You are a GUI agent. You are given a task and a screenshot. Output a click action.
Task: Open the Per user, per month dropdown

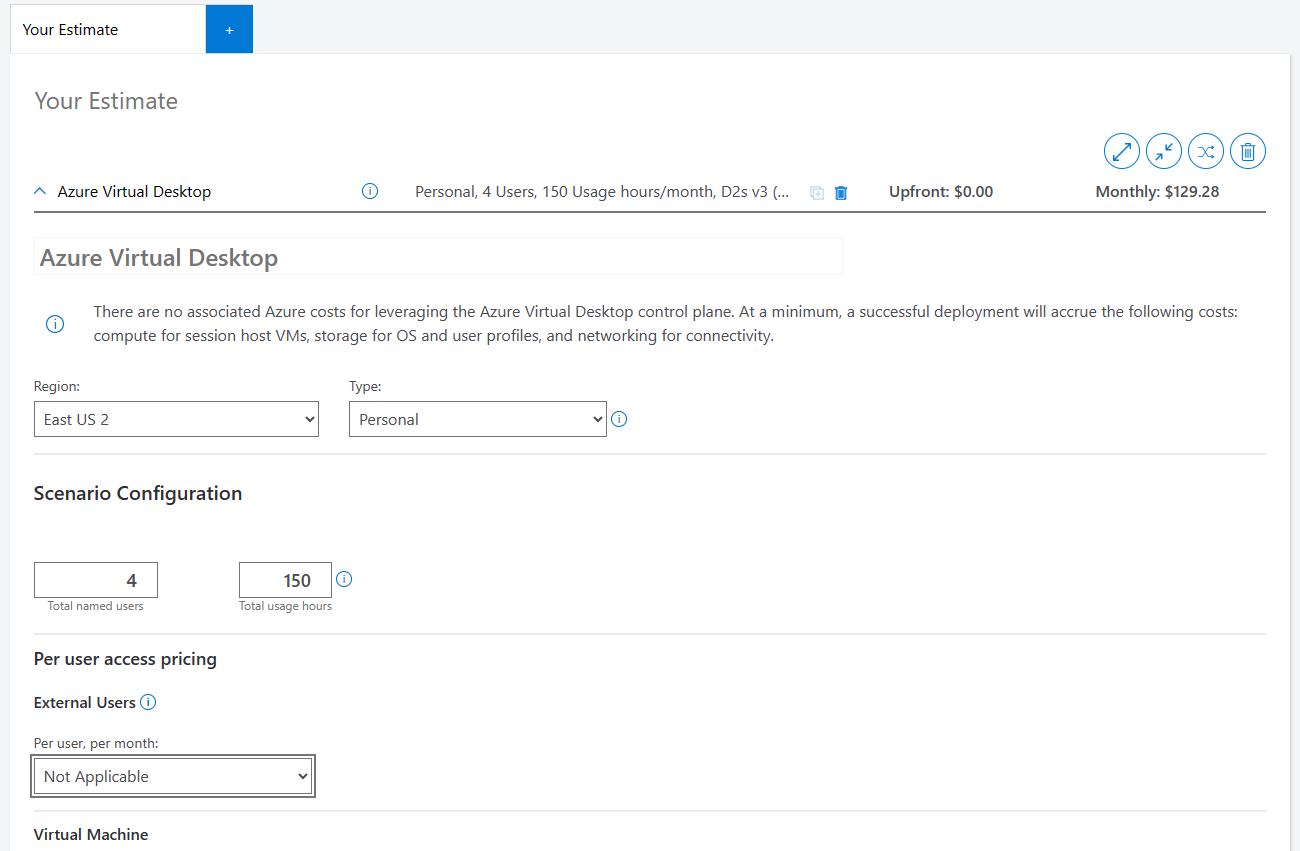(x=174, y=776)
